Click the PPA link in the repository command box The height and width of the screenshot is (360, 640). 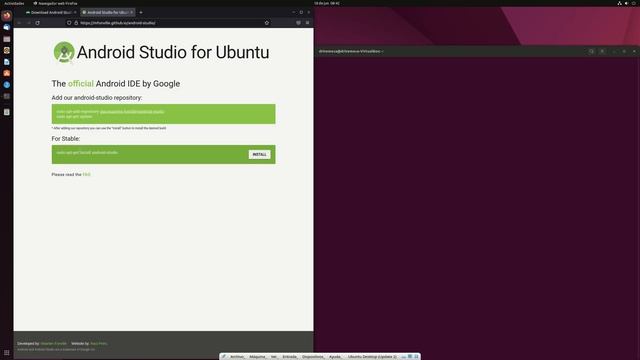click(x=132, y=111)
